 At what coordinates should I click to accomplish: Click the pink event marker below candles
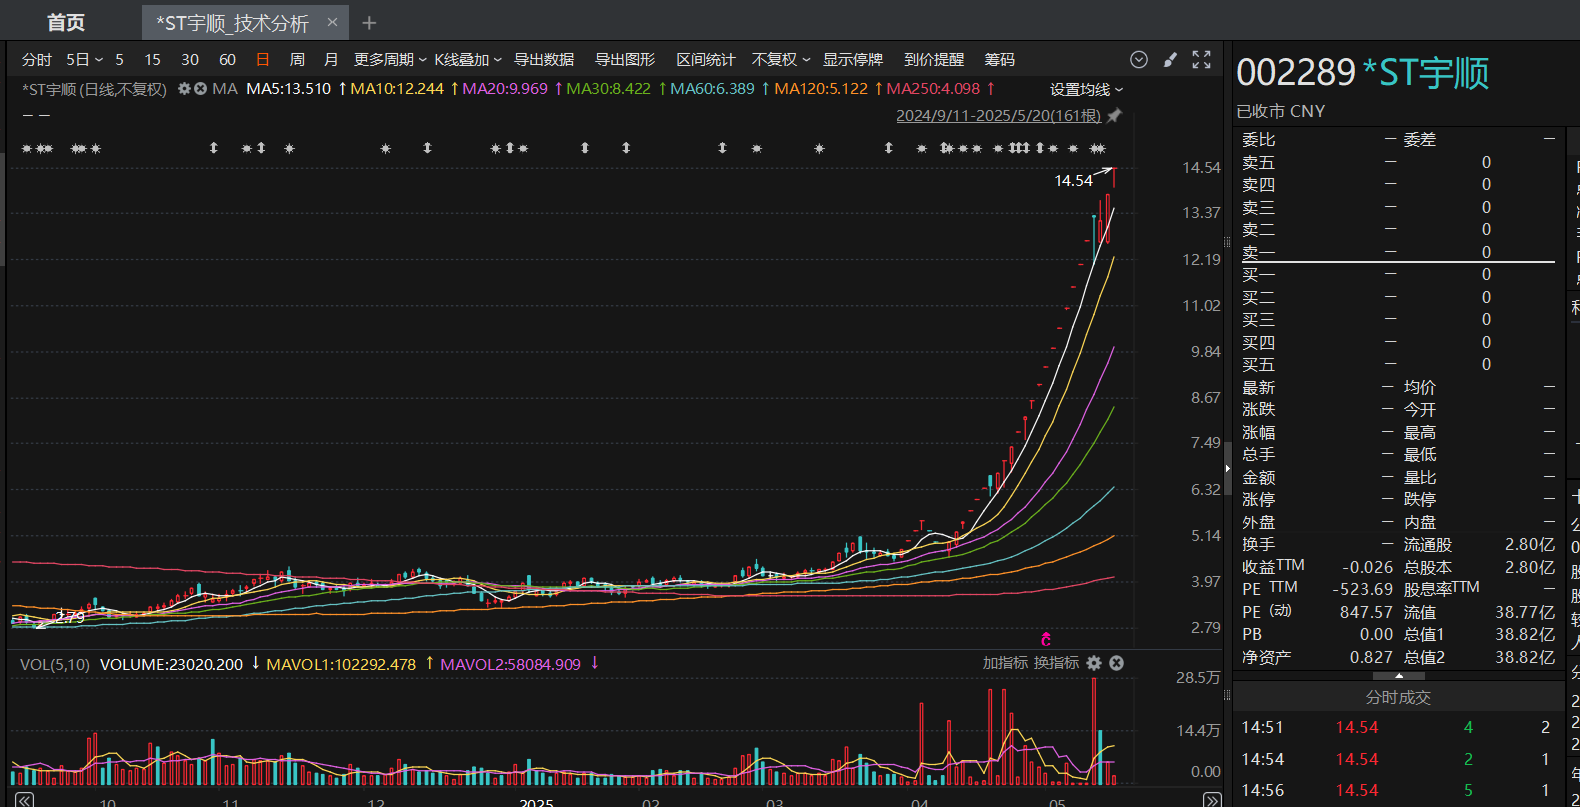(x=1046, y=639)
